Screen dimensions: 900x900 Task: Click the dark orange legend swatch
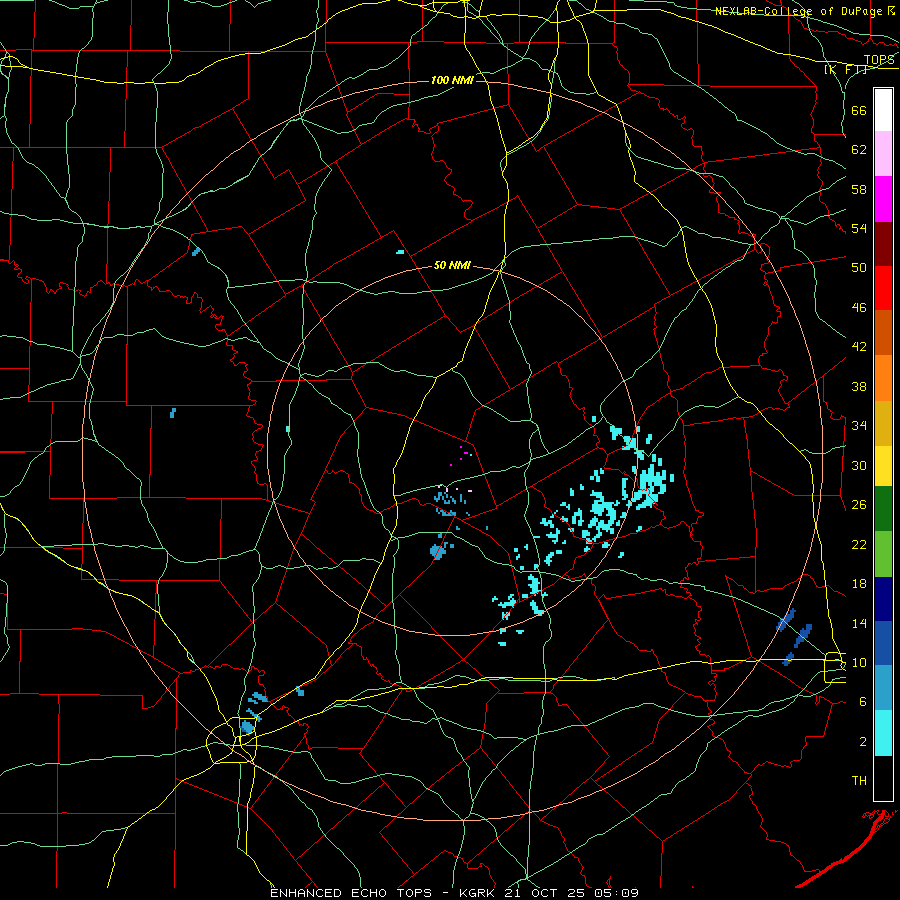click(883, 333)
